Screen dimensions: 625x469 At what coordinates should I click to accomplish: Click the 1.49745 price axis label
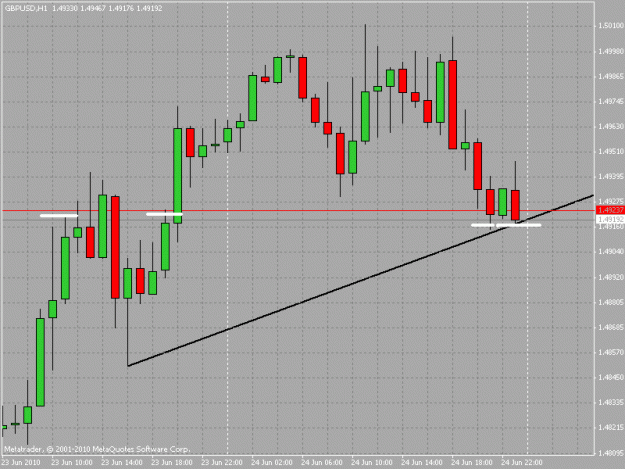(x=611, y=102)
